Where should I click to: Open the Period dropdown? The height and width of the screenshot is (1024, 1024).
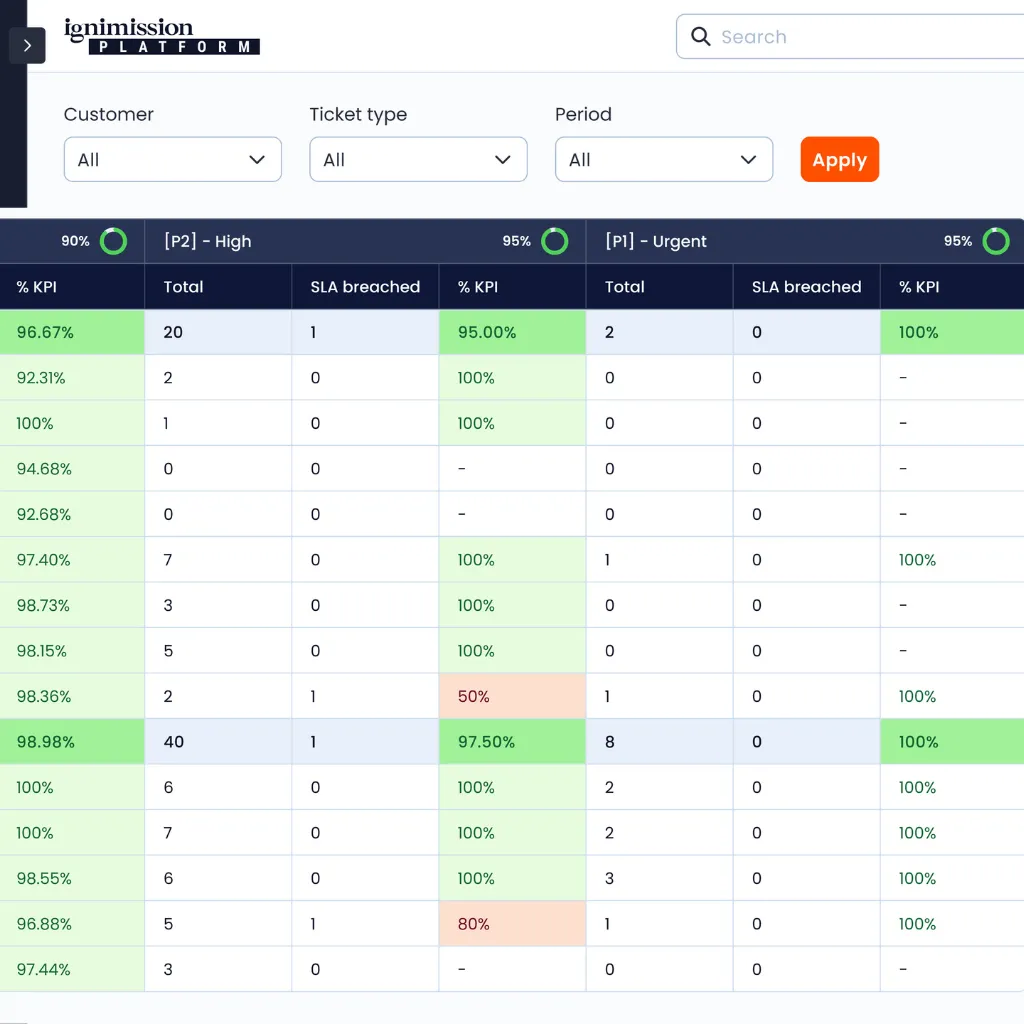coord(663,160)
